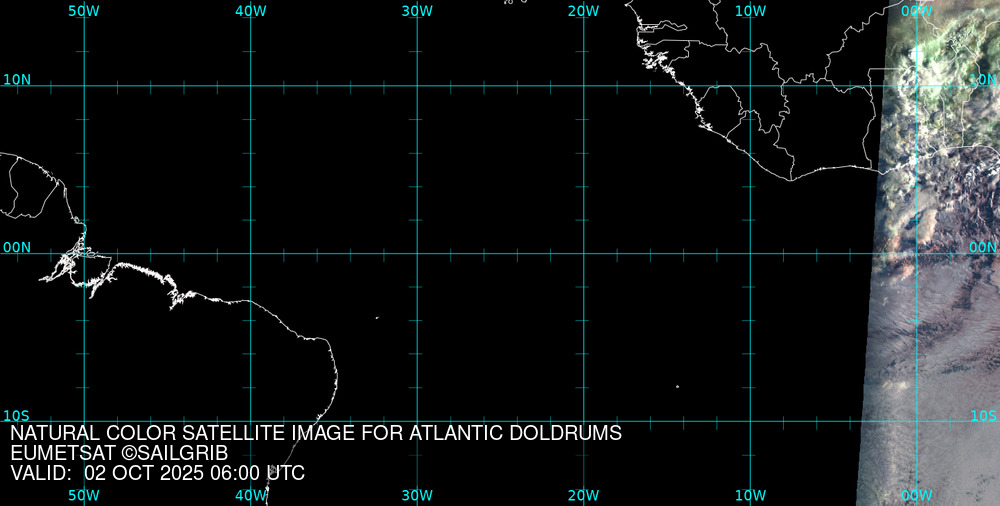Click the grid intersection of 40W and 10N
This screenshot has width=1000, height=506.
coord(250,85)
